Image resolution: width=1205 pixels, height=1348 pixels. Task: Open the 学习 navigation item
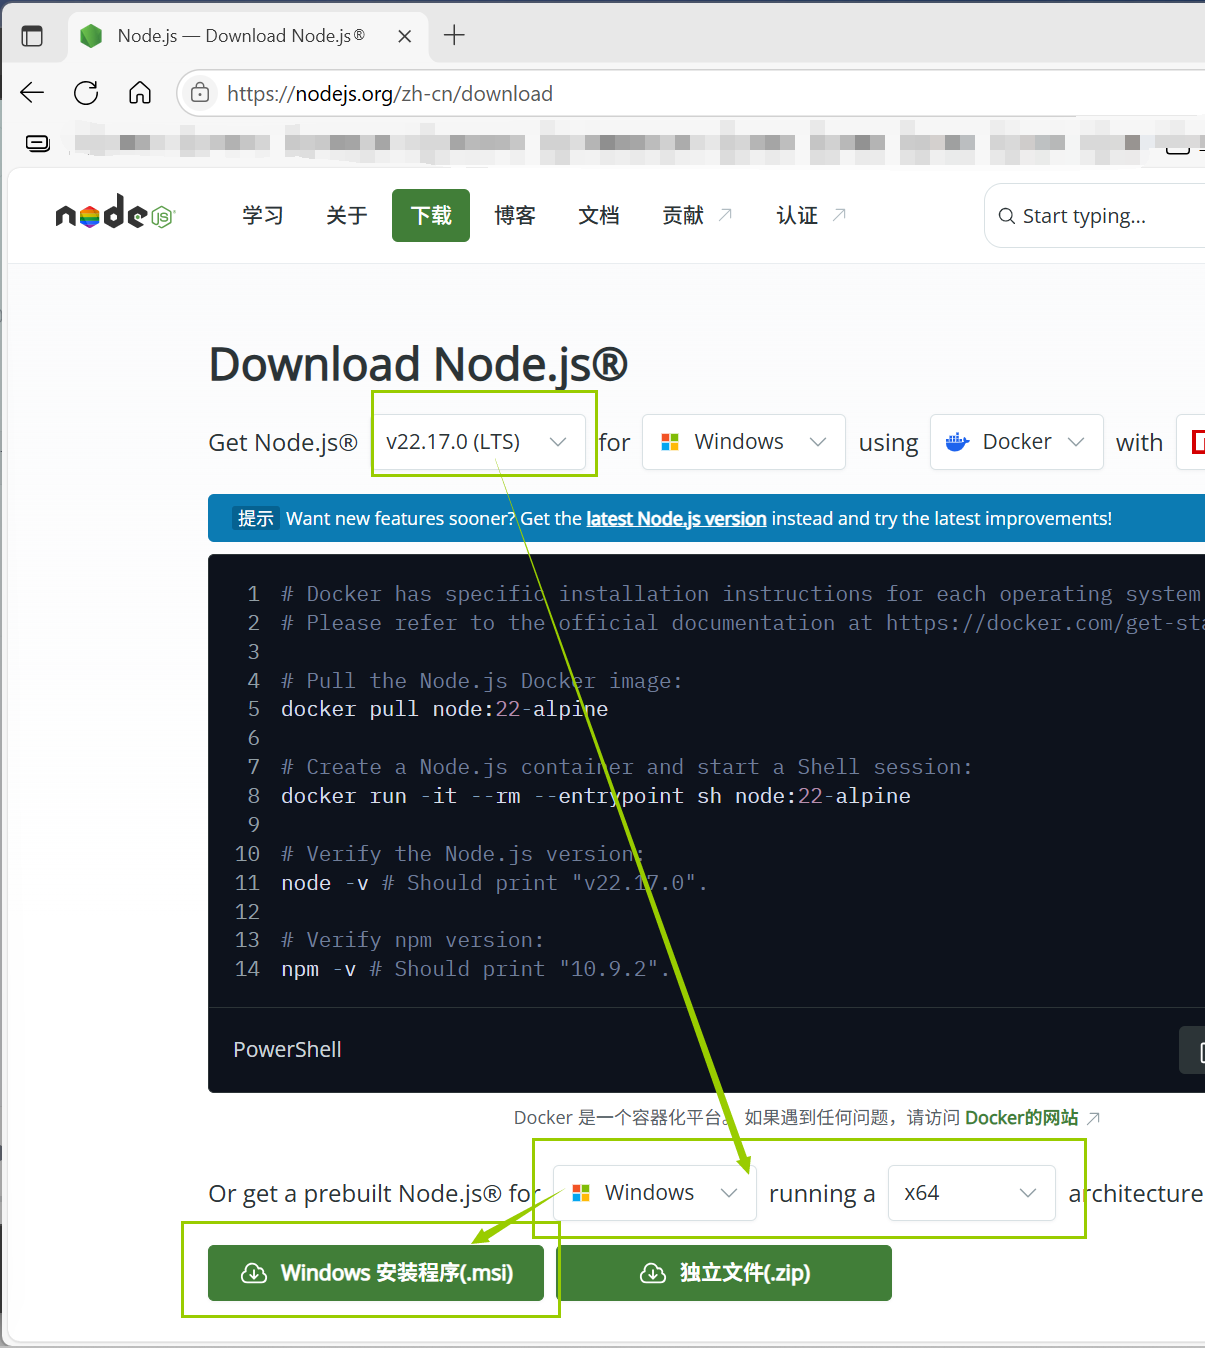263,215
